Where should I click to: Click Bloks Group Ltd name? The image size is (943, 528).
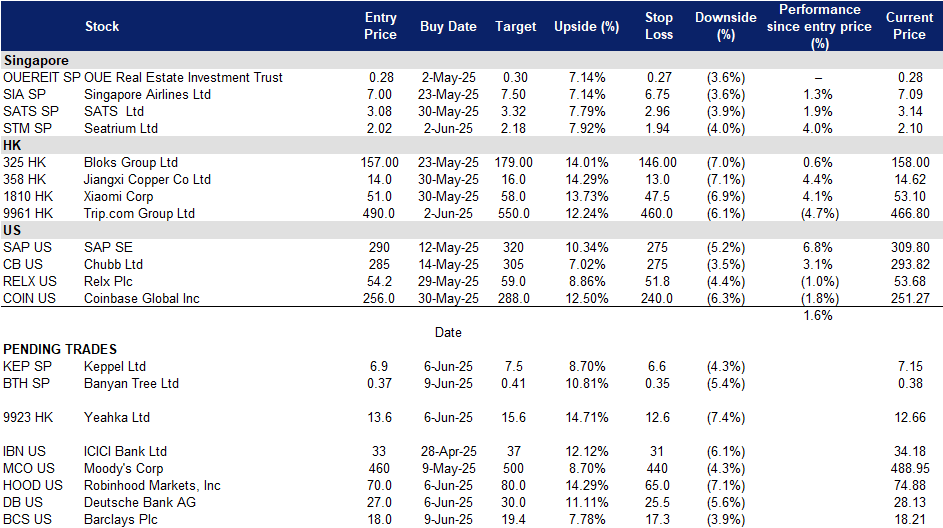coord(131,162)
